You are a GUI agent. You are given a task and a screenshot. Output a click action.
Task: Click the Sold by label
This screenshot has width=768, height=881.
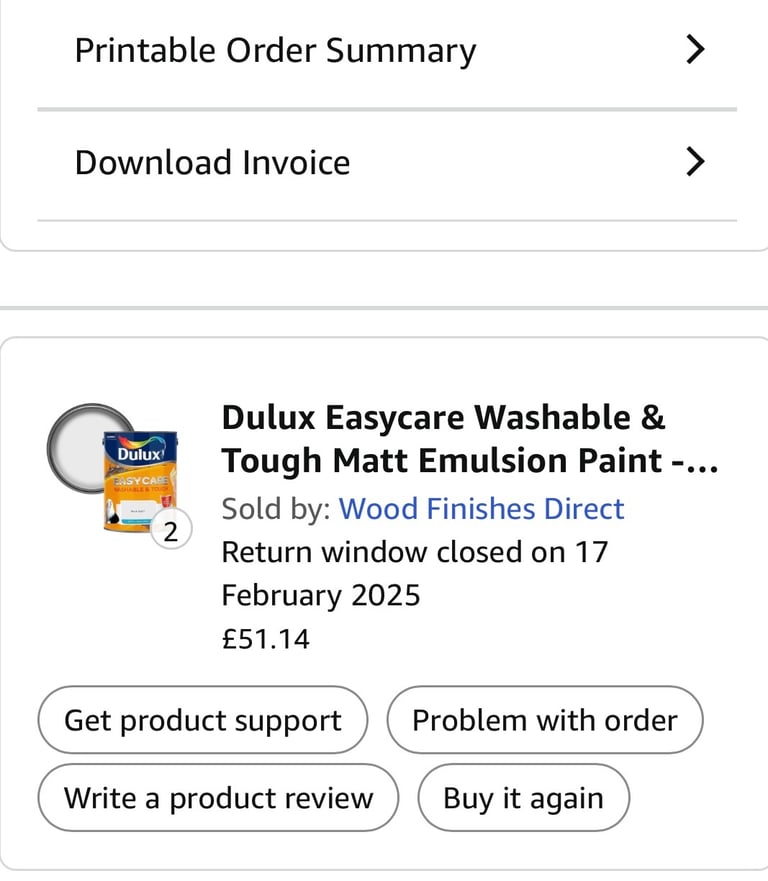[274, 508]
